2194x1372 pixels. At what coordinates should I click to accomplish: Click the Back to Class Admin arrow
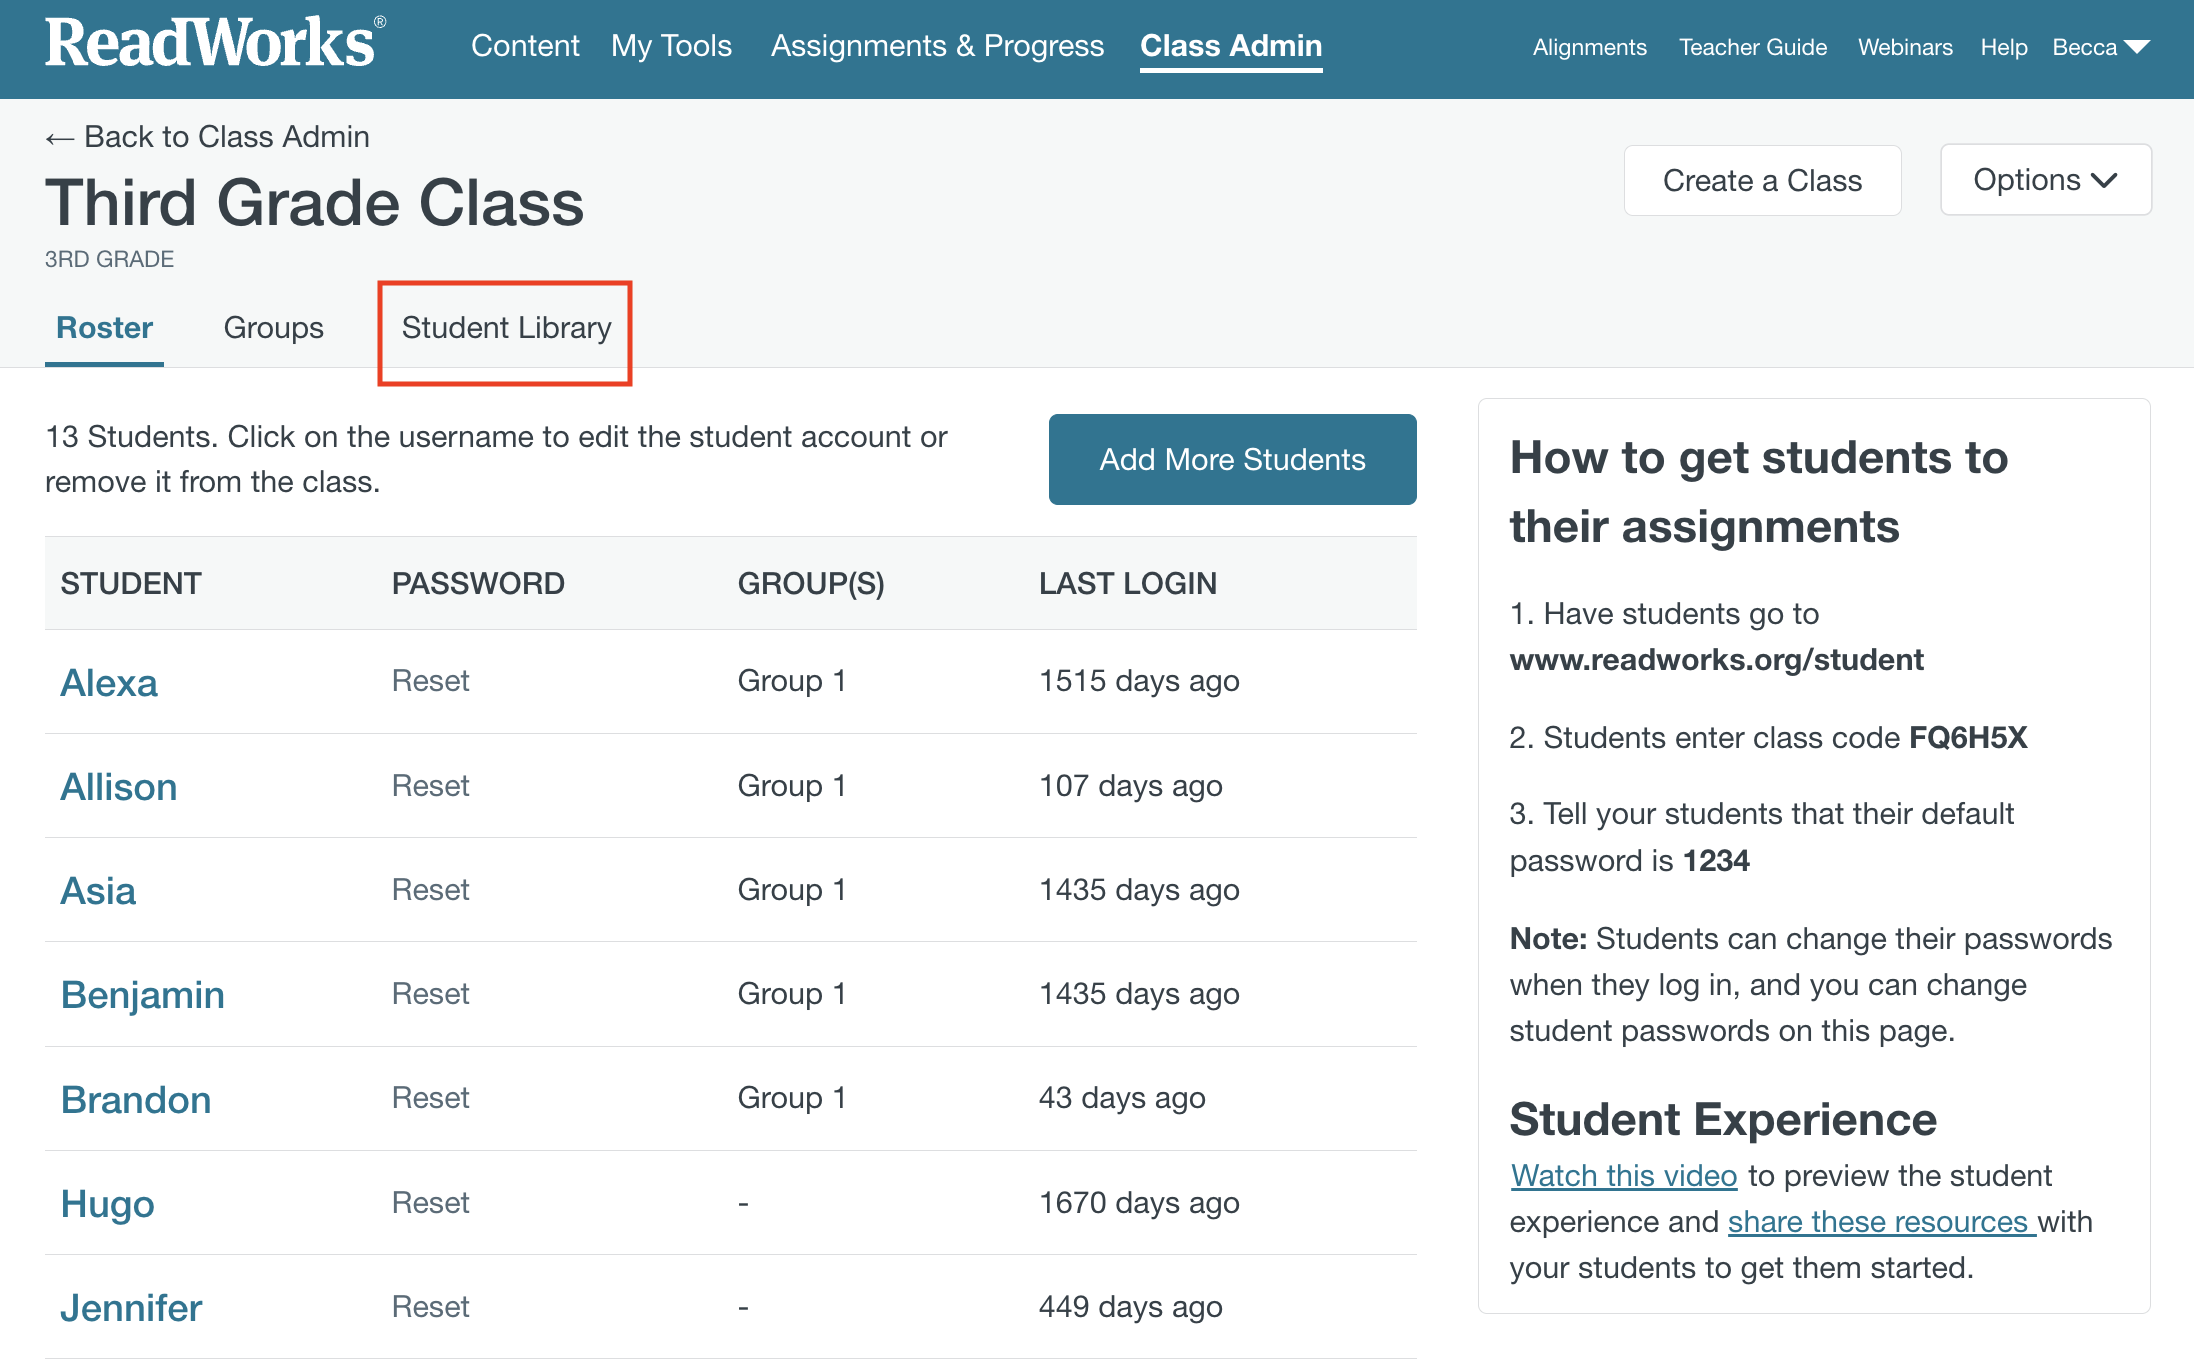(60, 138)
